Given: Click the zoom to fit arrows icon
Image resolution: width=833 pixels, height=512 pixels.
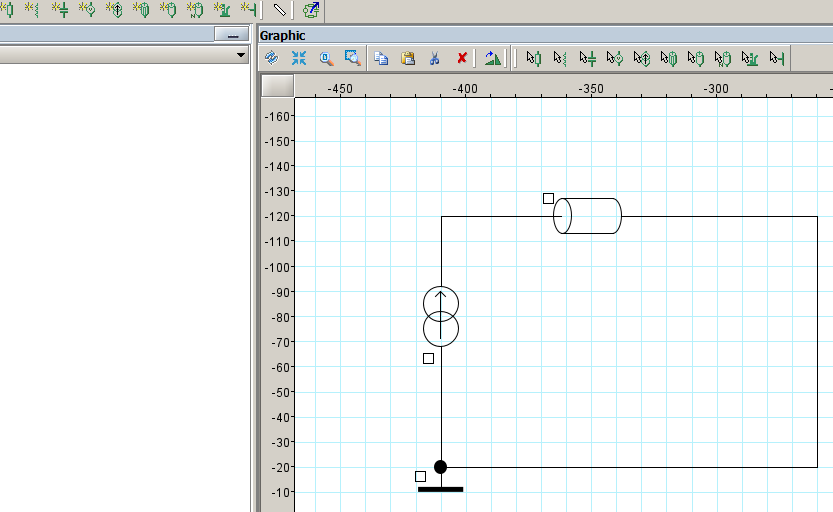Looking at the screenshot, I should coord(299,58).
